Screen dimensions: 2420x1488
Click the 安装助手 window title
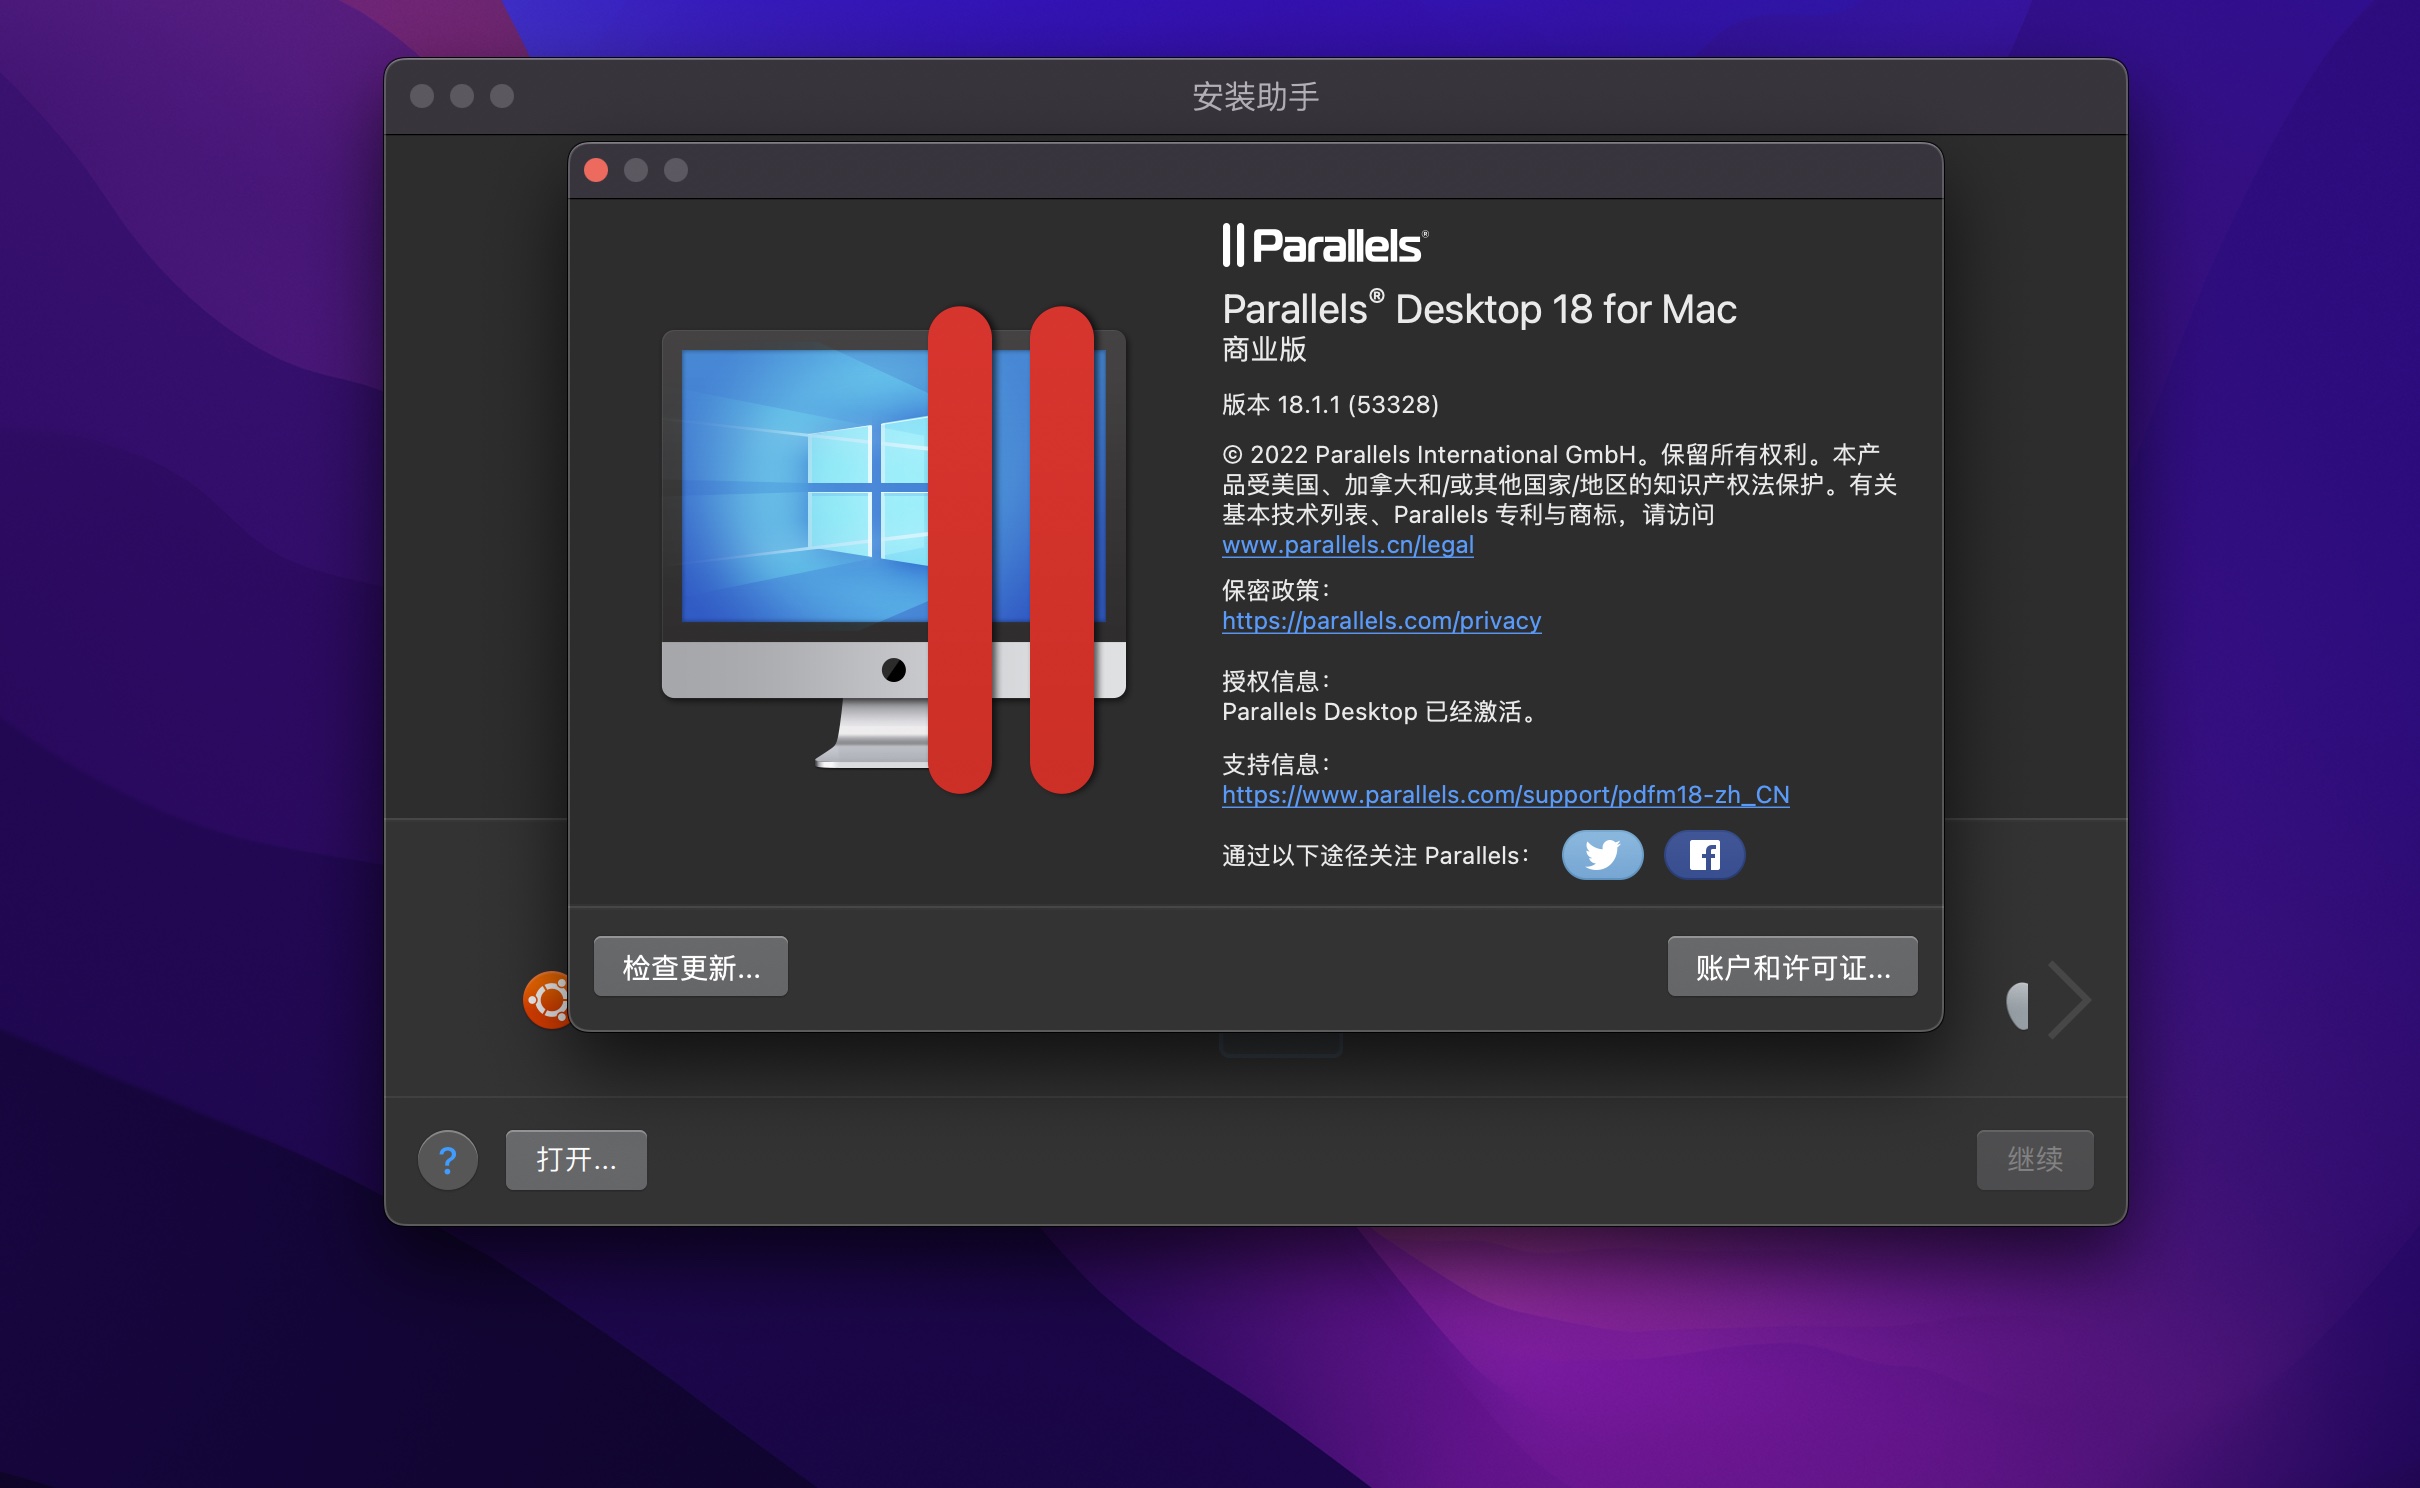1255,97
